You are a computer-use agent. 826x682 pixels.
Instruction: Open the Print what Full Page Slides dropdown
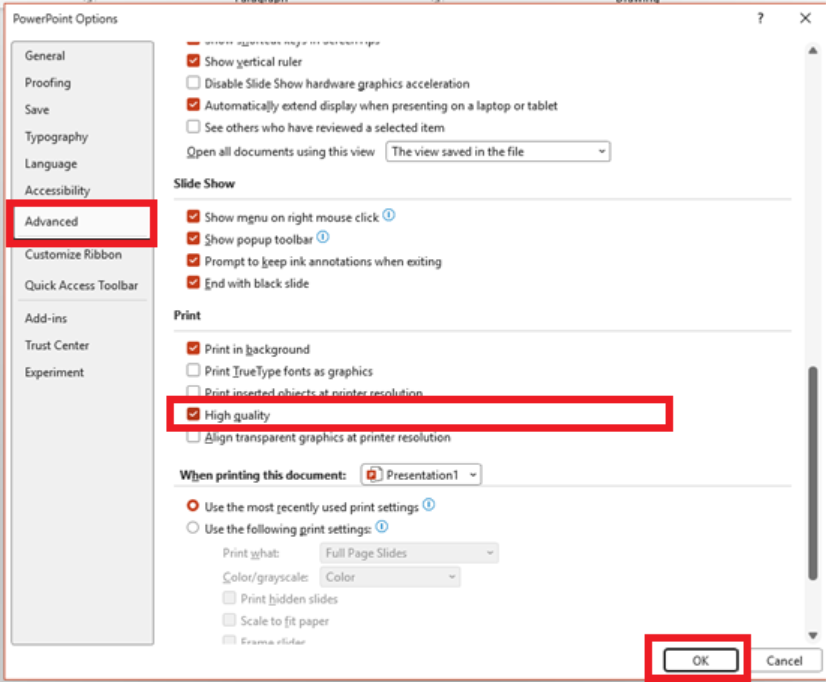coord(409,553)
